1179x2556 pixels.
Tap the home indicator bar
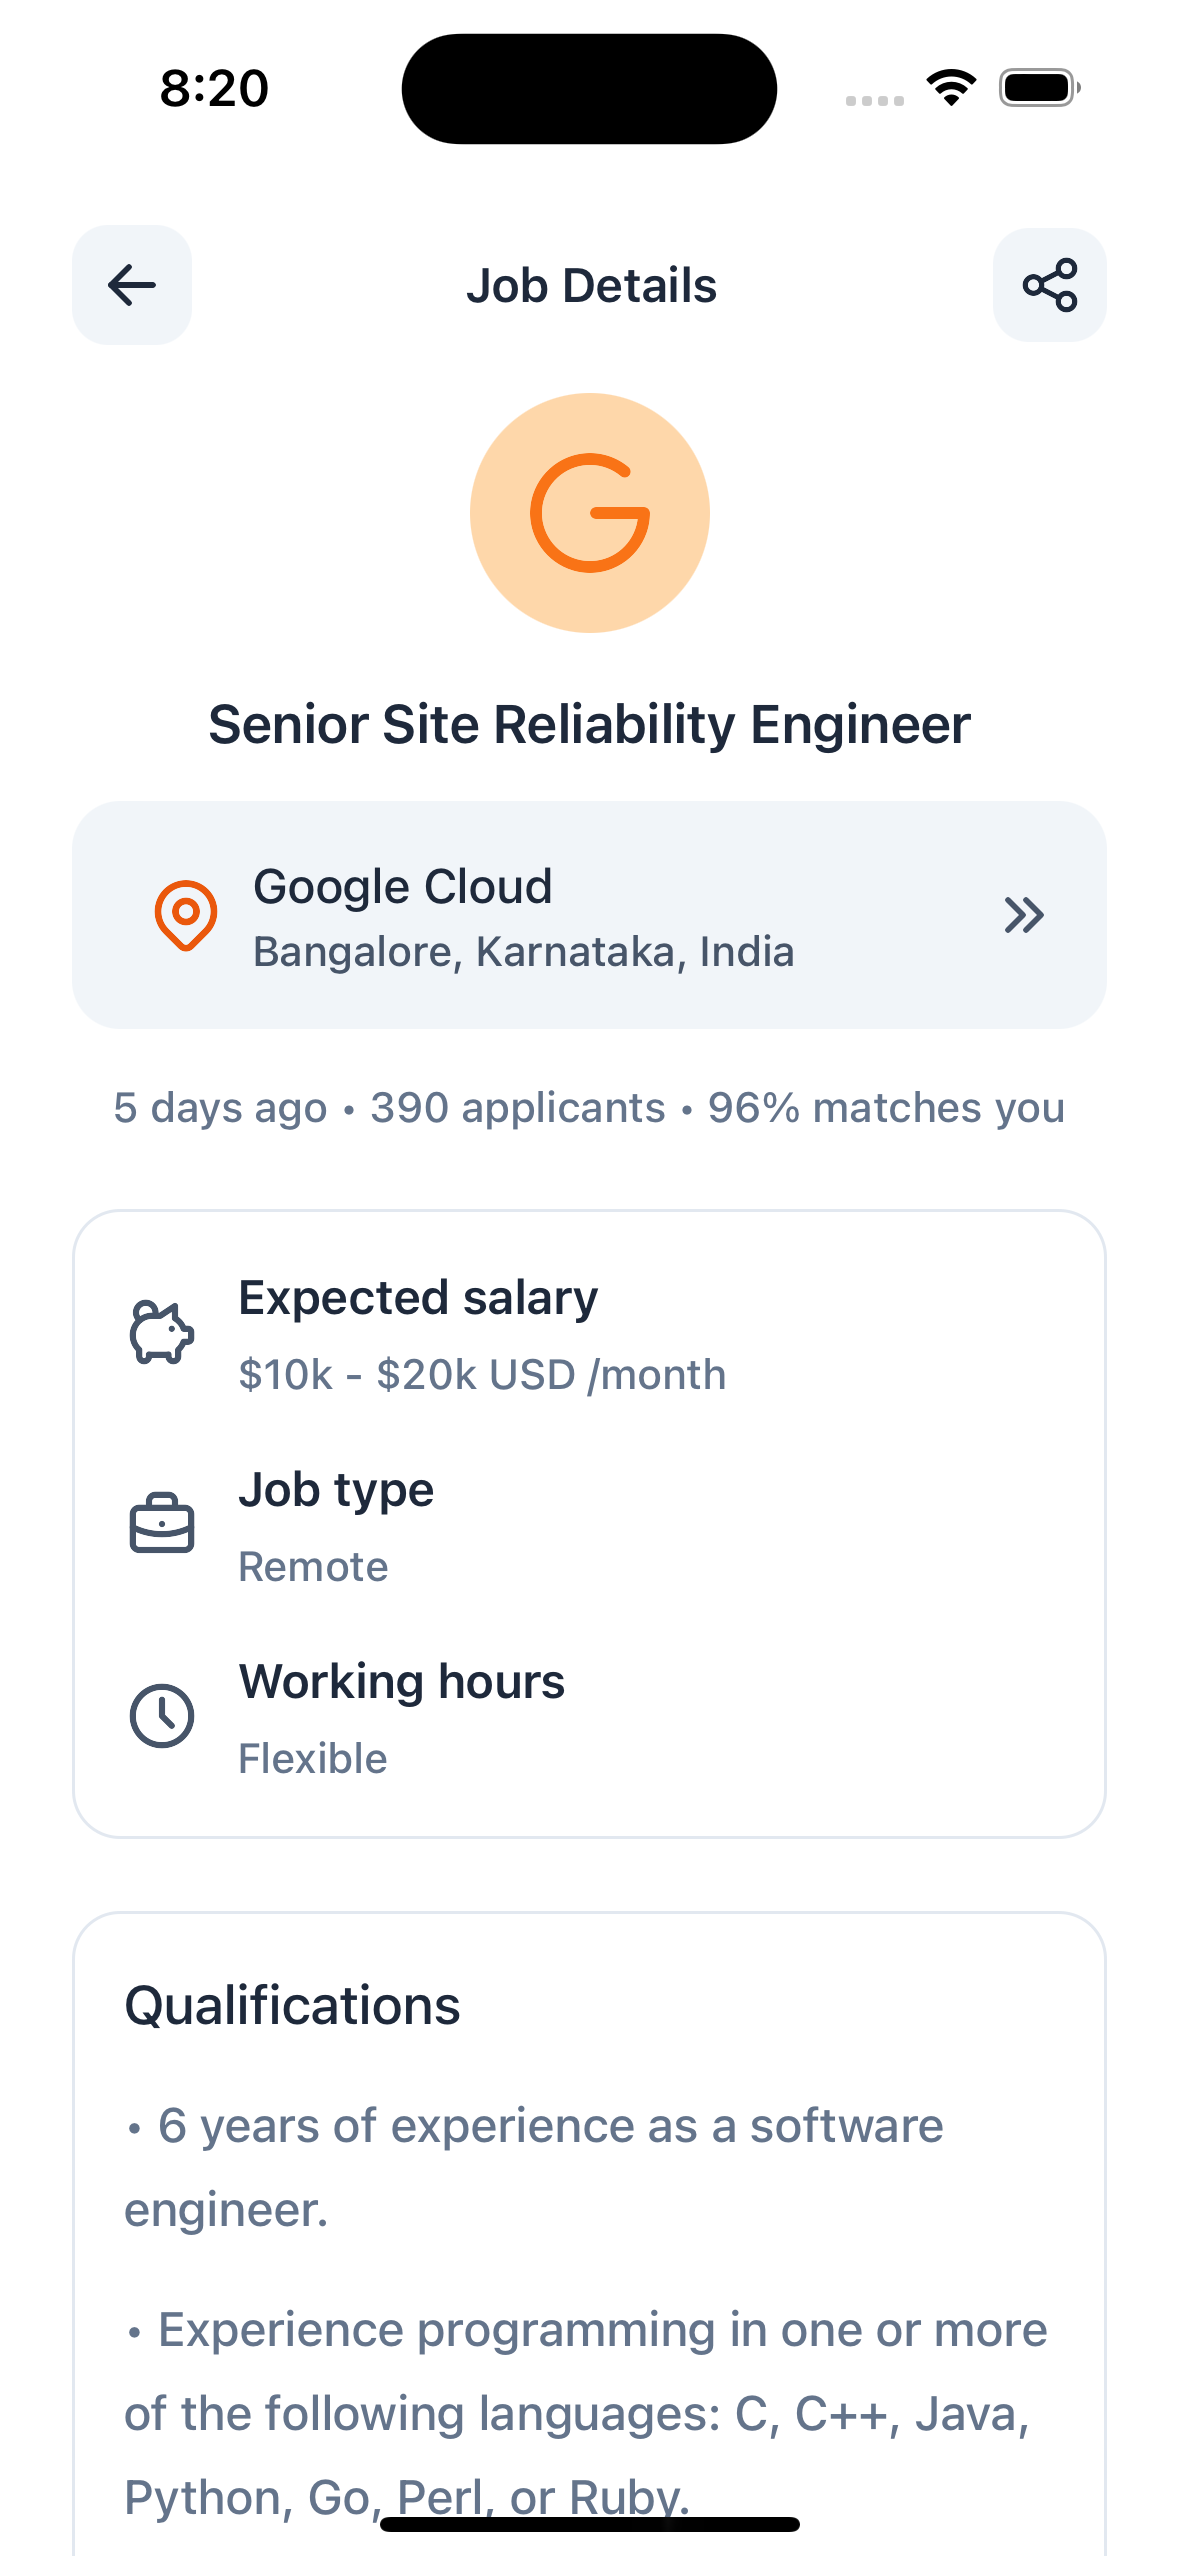[589, 2524]
